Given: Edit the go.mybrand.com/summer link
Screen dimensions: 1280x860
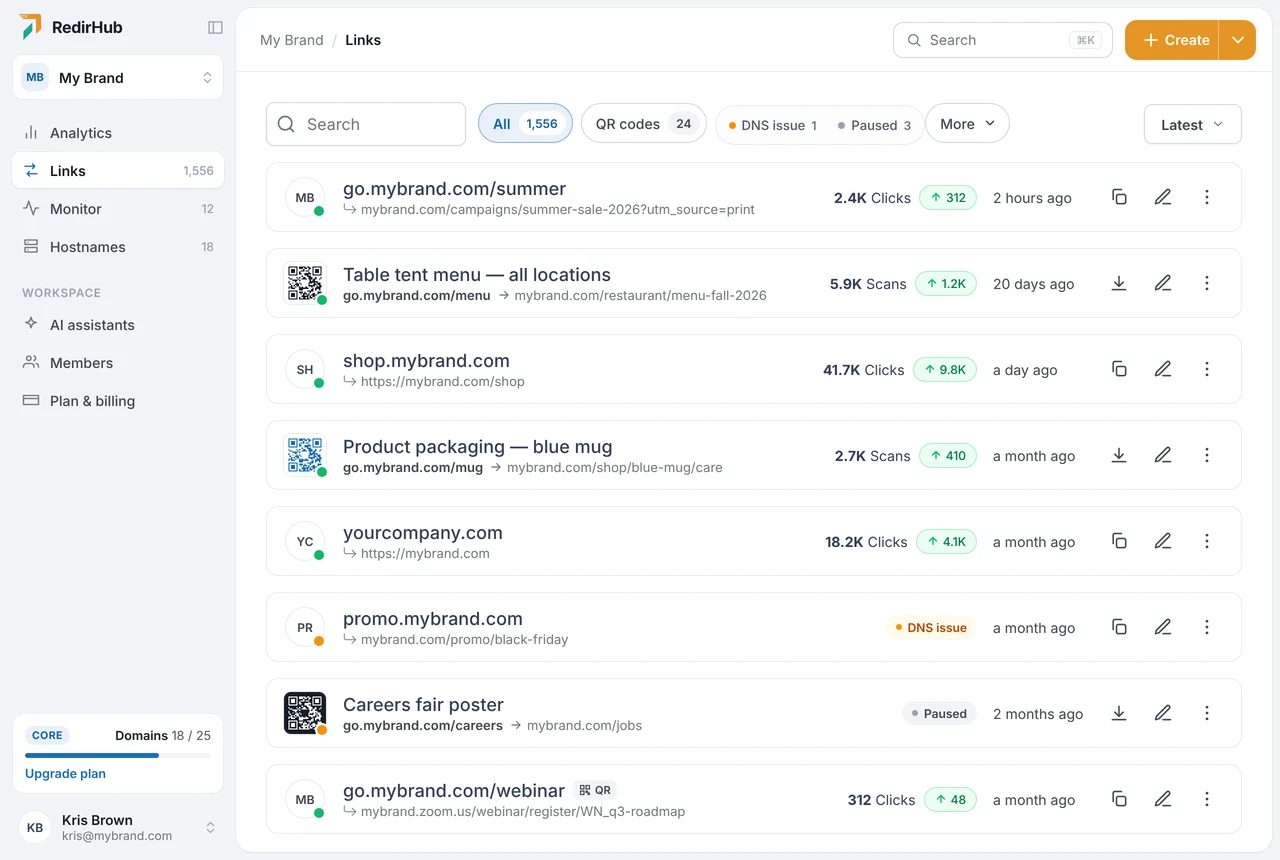Looking at the screenshot, I should click(1163, 197).
